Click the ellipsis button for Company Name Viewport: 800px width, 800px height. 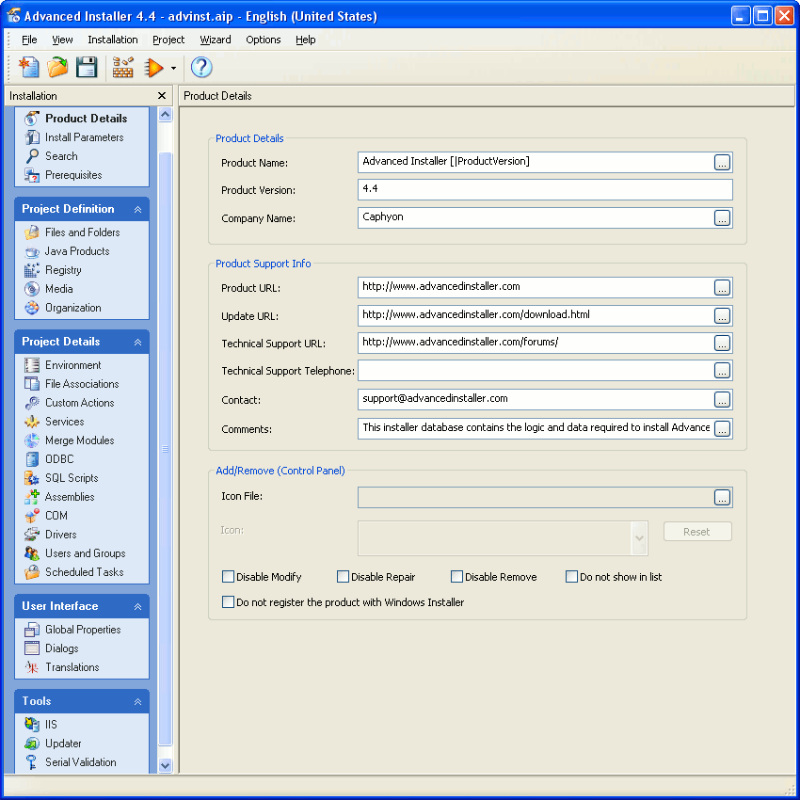pos(722,218)
